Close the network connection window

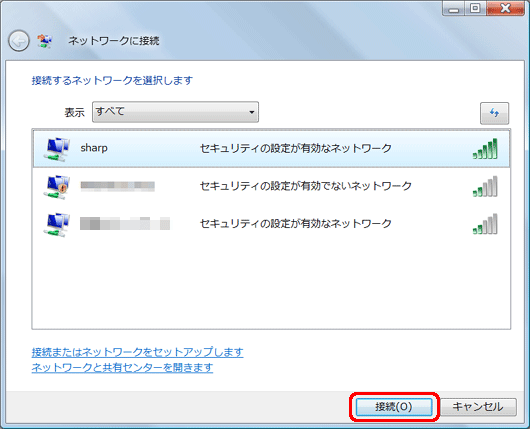(x=505, y=8)
